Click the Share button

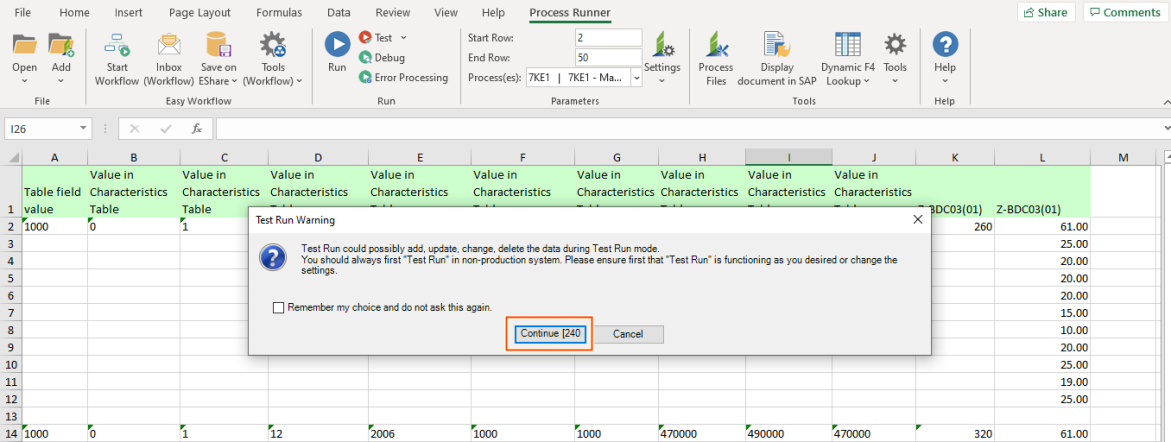1045,13
